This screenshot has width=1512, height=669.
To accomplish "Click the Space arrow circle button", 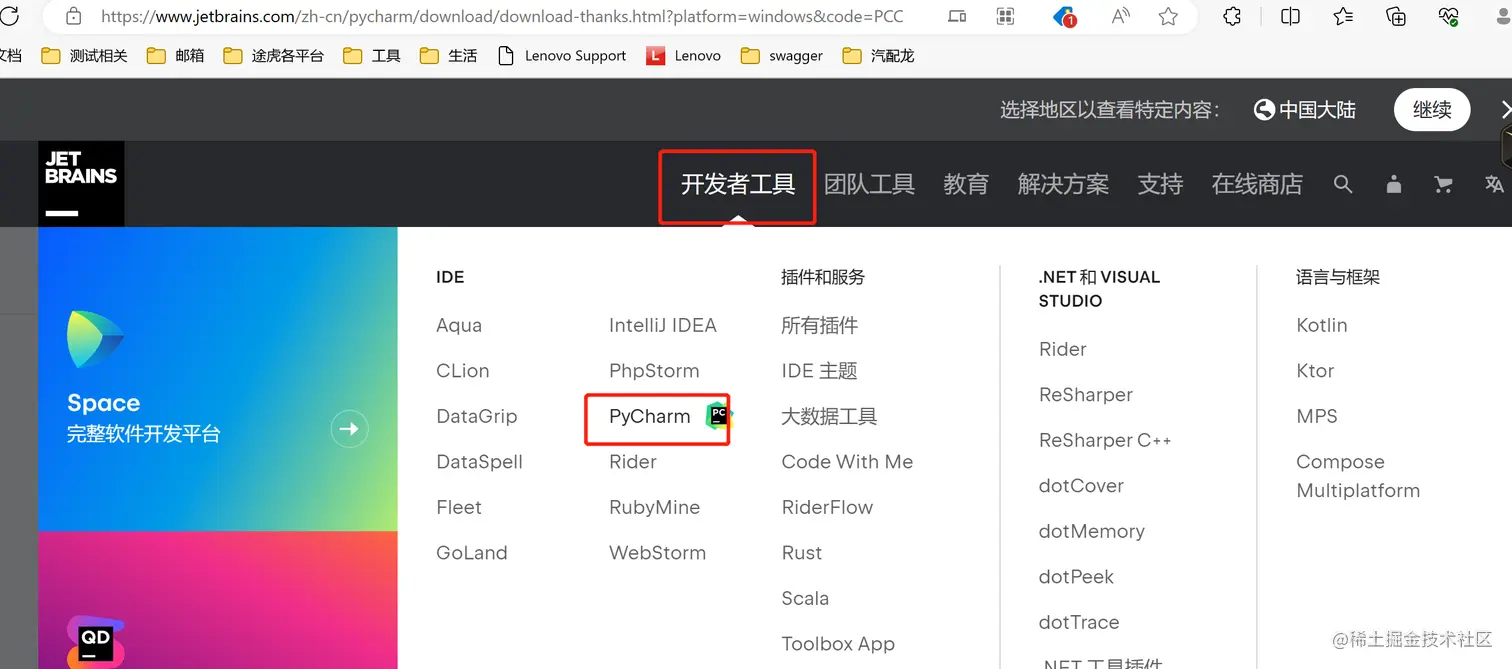I will (350, 430).
